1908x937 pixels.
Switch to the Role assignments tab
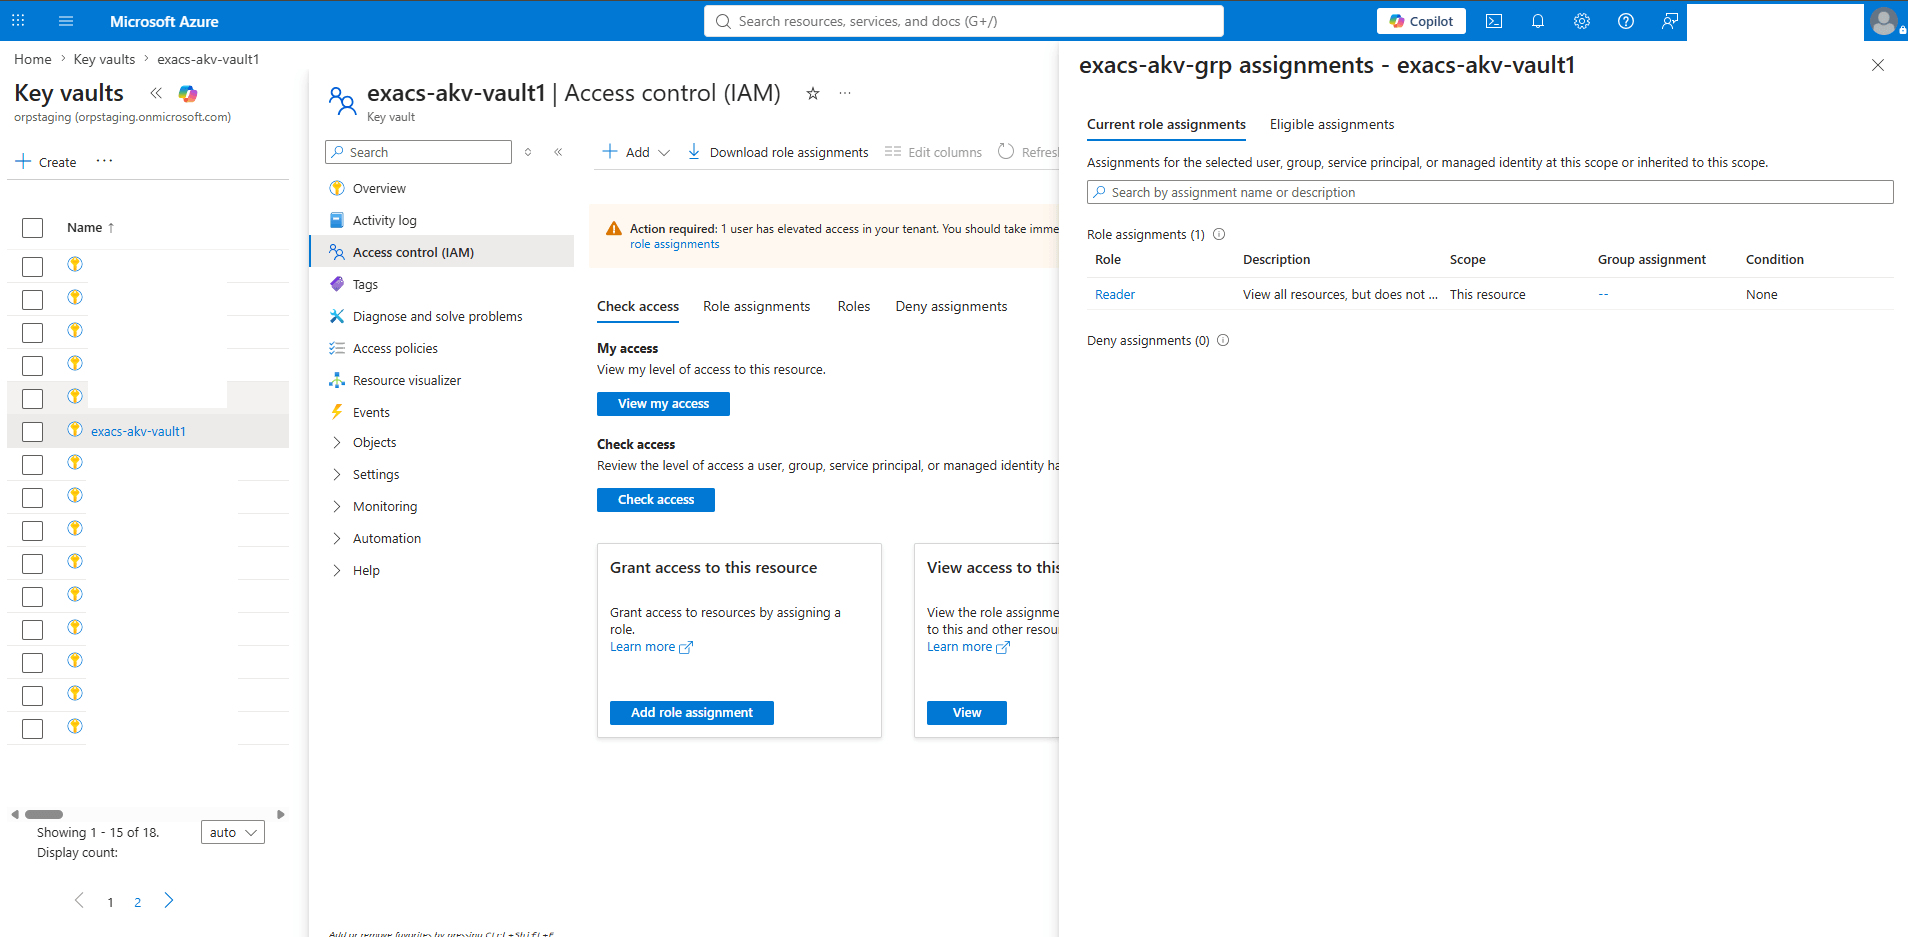coord(756,306)
